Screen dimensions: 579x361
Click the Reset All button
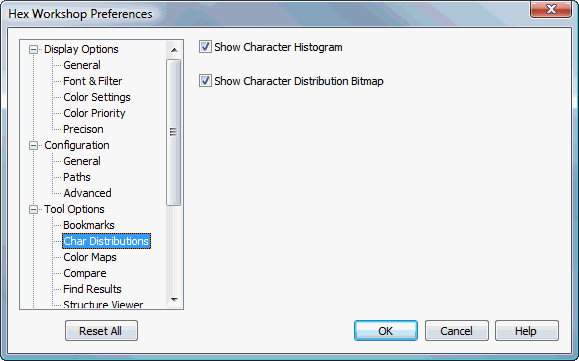click(x=101, y=331)
